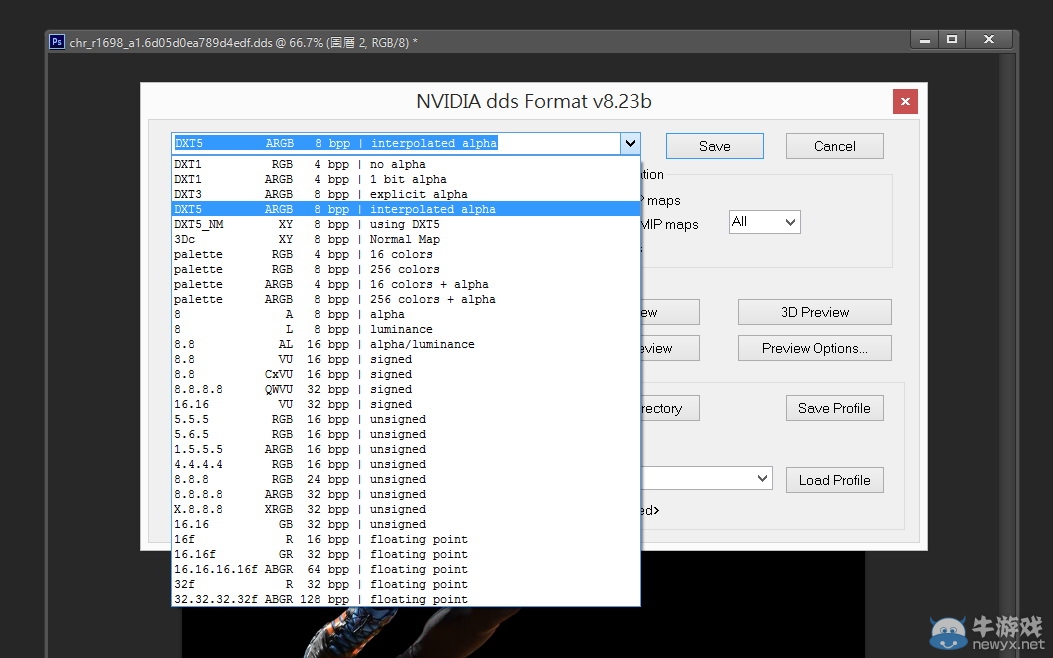Click the Save button
The height and width of the screenshot is (658, 1053).
pos(715,146)
